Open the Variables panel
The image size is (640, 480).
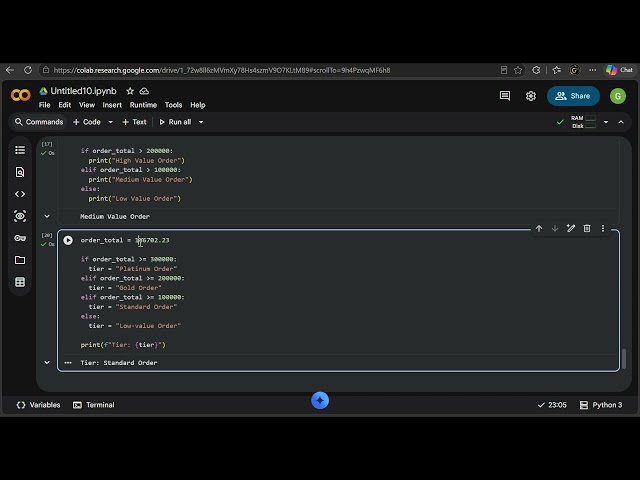[38, 405]
